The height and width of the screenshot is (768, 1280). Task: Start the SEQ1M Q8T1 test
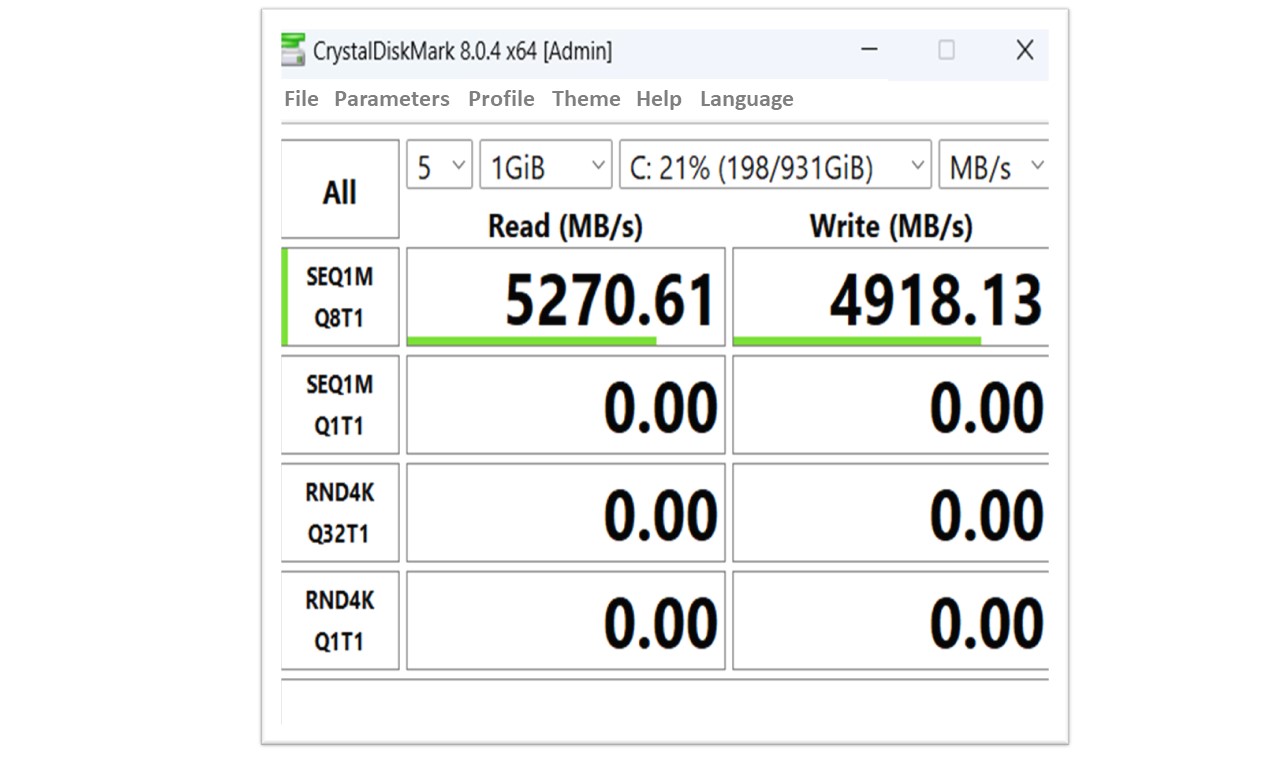(340, 297)
